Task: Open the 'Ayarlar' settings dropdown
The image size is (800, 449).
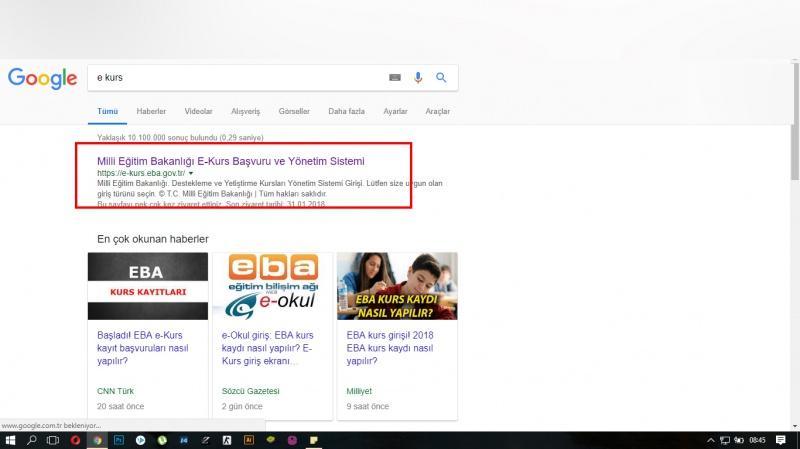Action: [x=395, y=111]
